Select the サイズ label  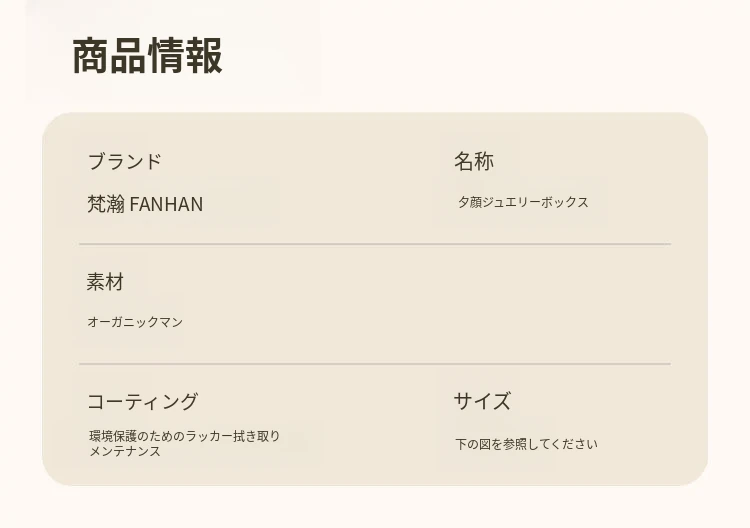pos(482,402)
